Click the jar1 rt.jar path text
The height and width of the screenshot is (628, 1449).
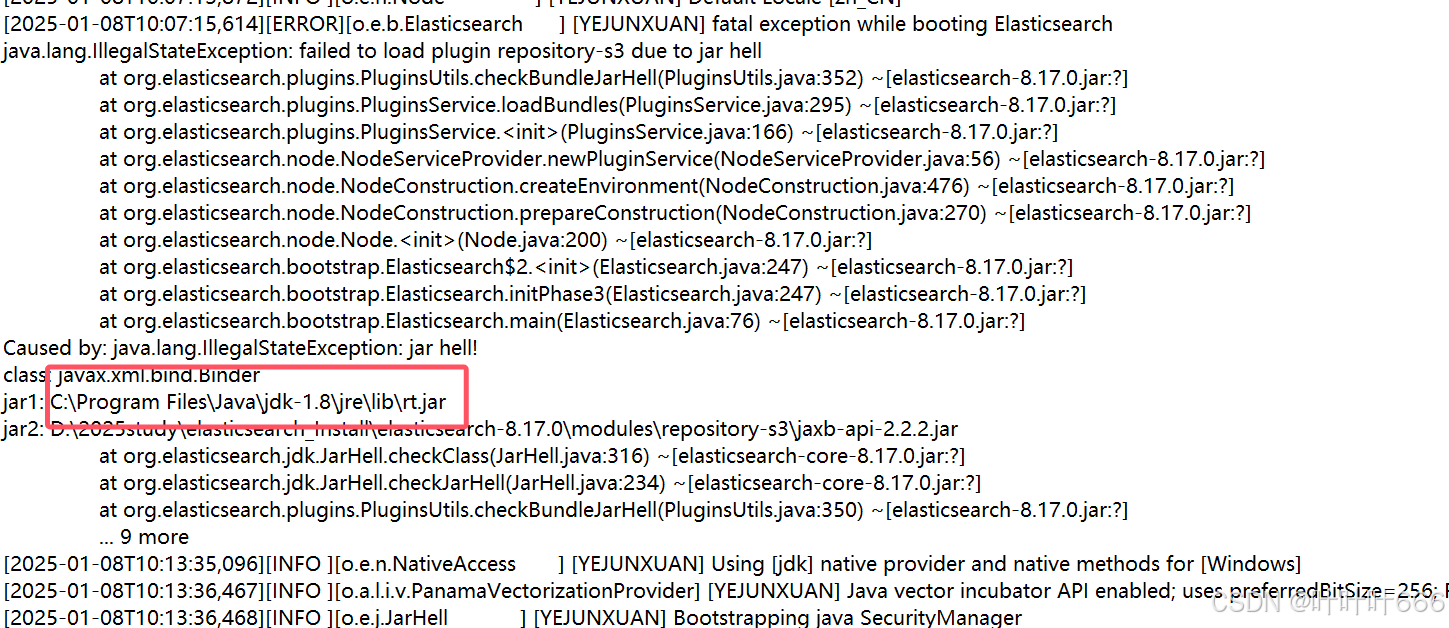tap(248, 402)
